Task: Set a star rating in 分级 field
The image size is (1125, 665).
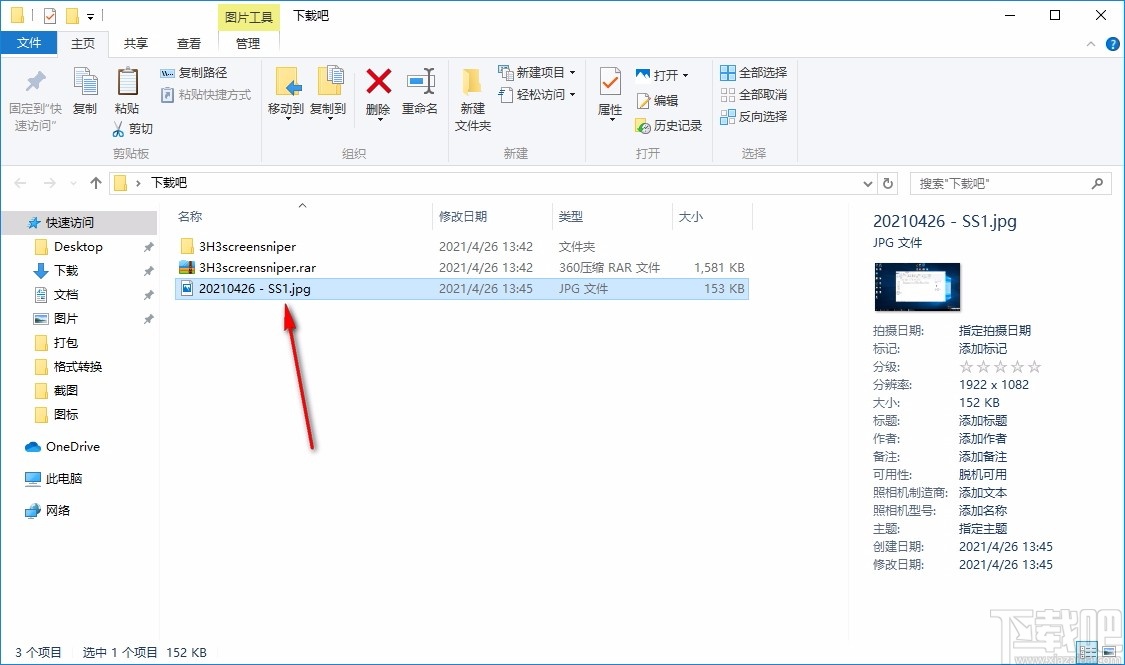Action: pos(998,366)
